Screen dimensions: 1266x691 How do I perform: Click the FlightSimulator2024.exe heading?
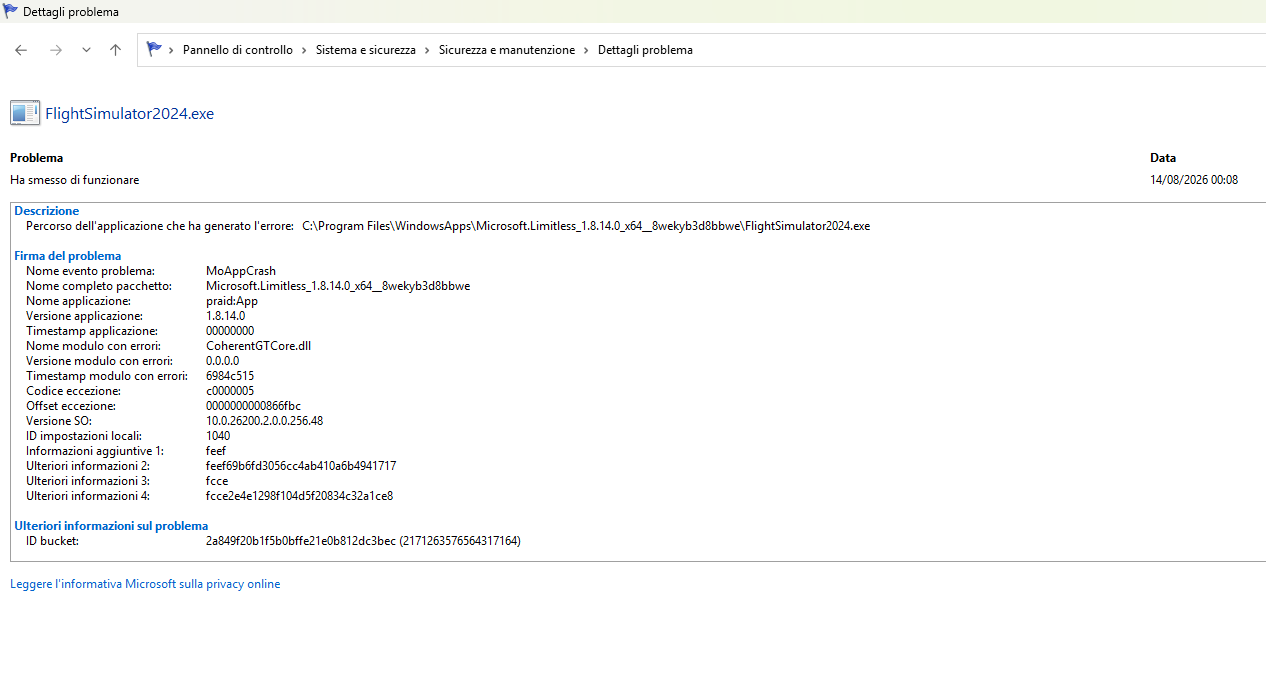click(x=130, y=114)
